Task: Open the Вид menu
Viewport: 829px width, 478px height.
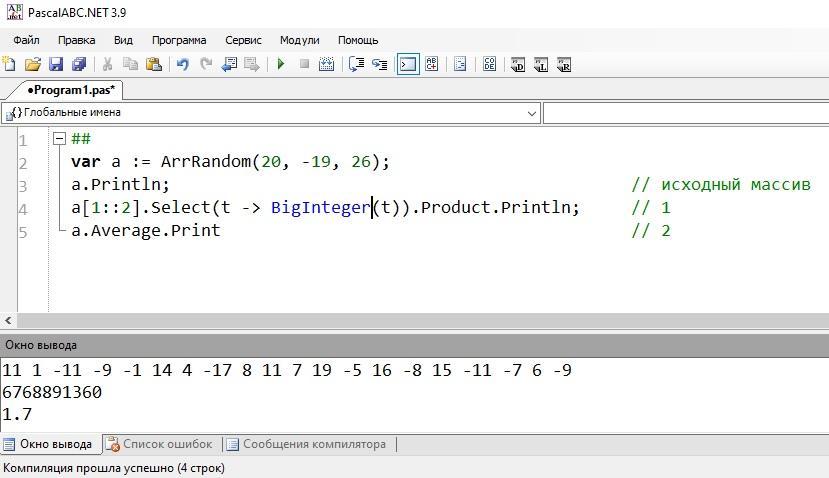Action: coord(123,40)
